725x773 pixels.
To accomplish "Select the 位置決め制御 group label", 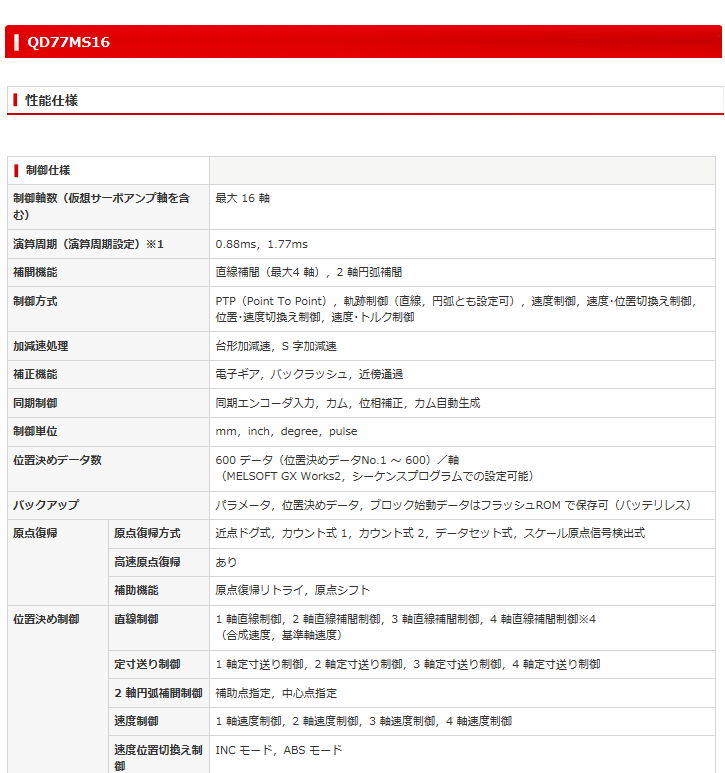I will pyautogui.click(x=46, y=619).
